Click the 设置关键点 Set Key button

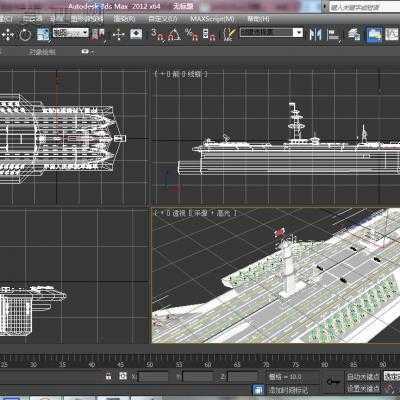point(363,388)
